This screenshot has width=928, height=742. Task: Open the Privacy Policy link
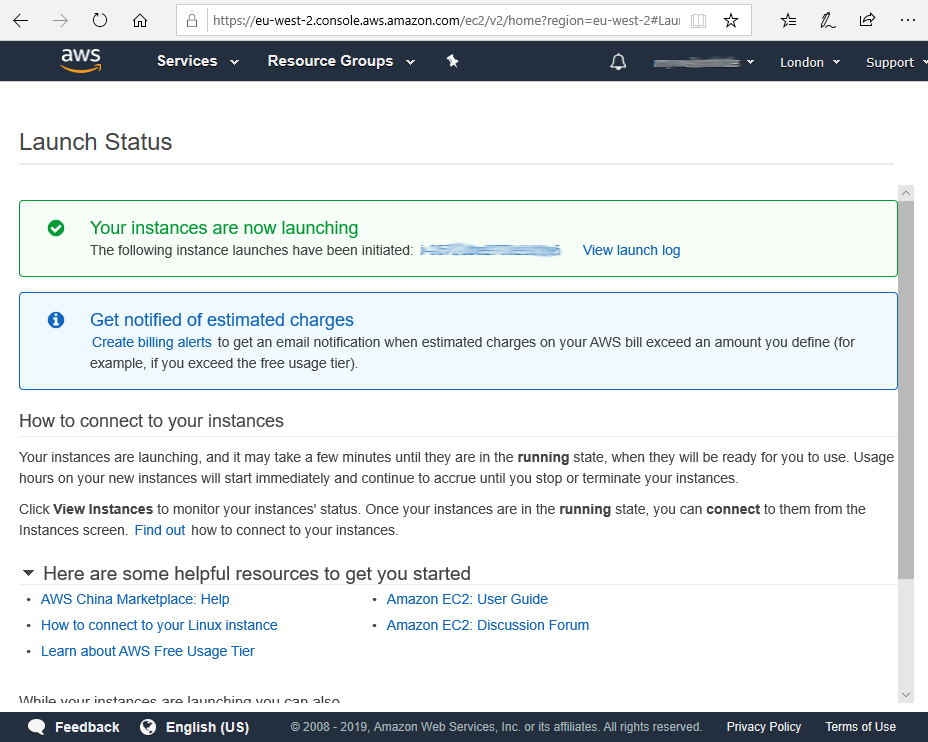coord(763,727)
